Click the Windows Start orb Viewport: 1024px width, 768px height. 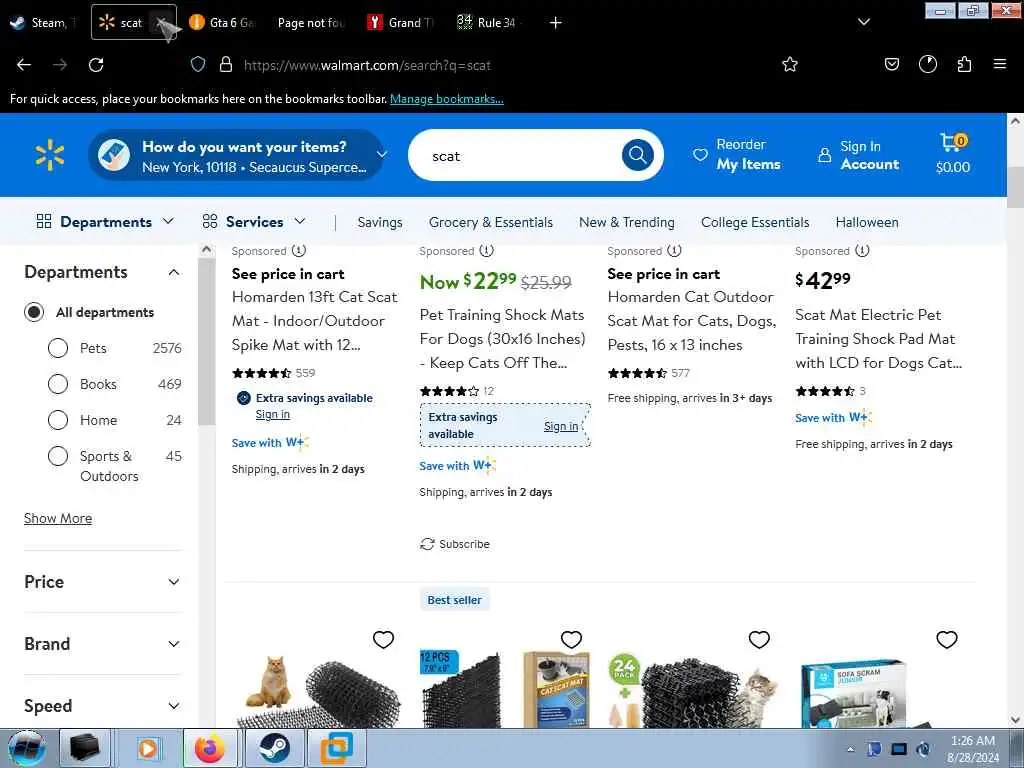click(27, 748)
